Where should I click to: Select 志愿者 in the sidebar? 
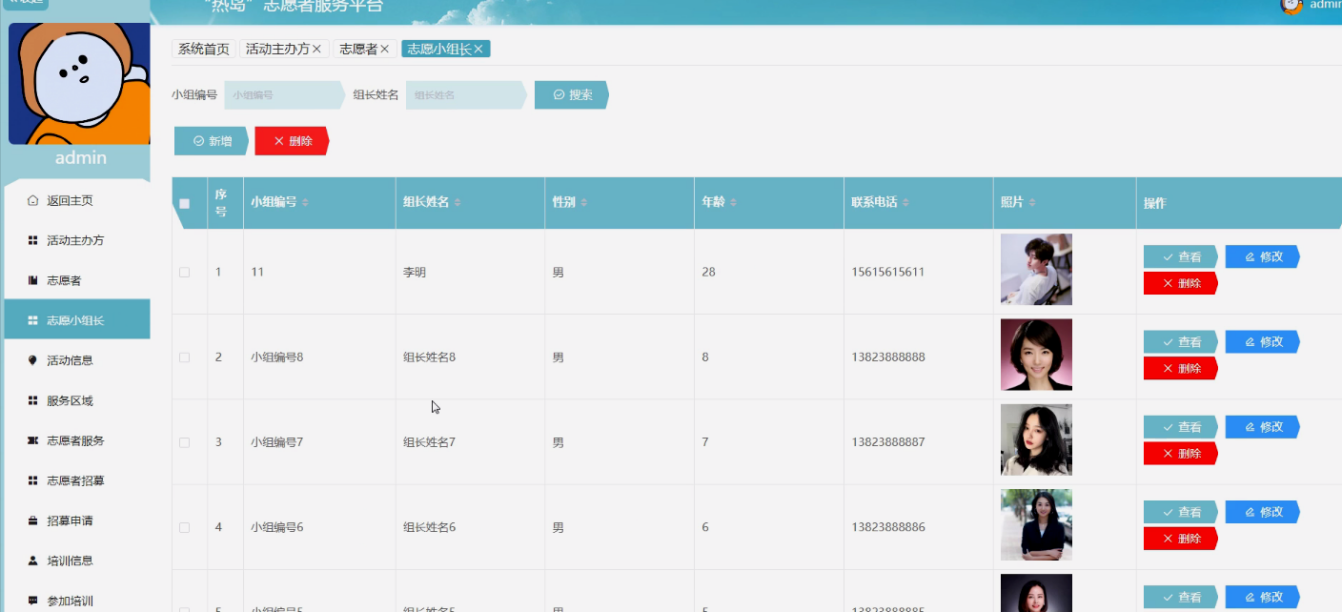[77, 280]
